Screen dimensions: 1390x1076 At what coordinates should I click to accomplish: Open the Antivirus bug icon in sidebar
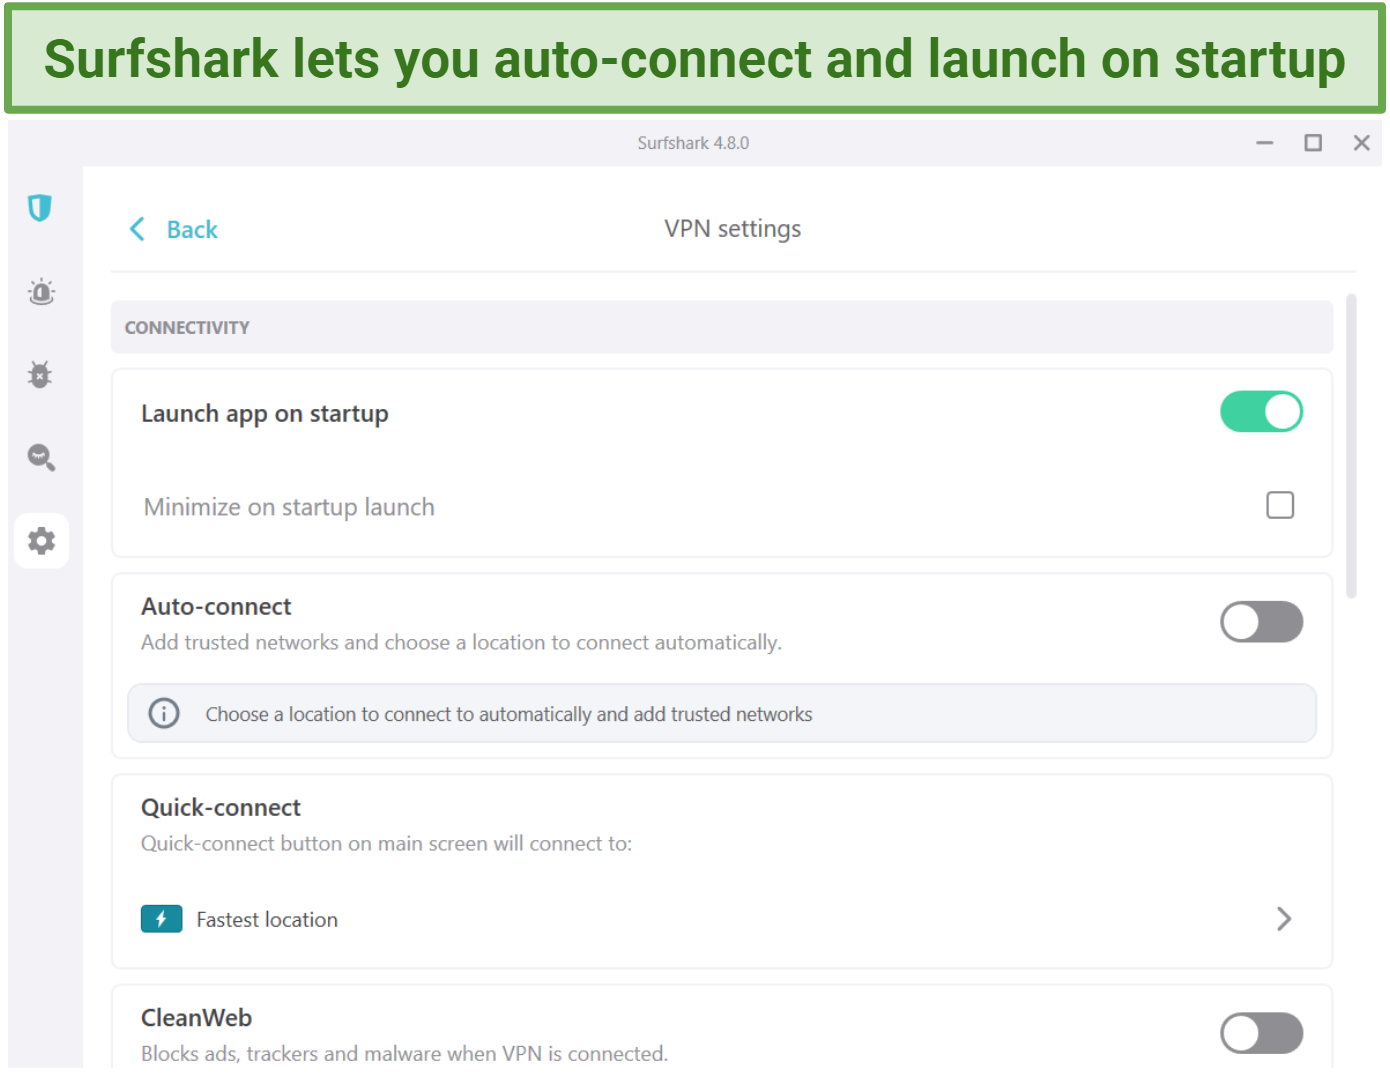[x=40, y=375]
